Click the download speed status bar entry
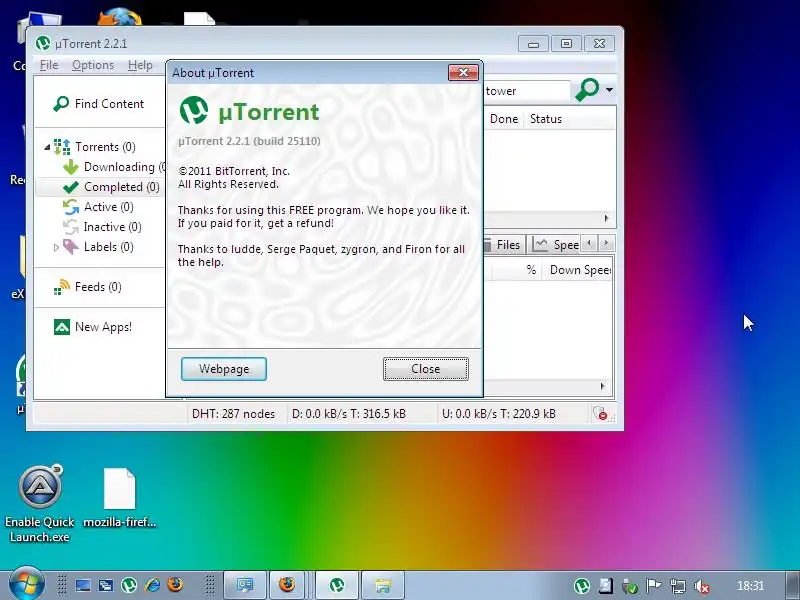Viewport: 800px width, 600px height. click(349, 414)
